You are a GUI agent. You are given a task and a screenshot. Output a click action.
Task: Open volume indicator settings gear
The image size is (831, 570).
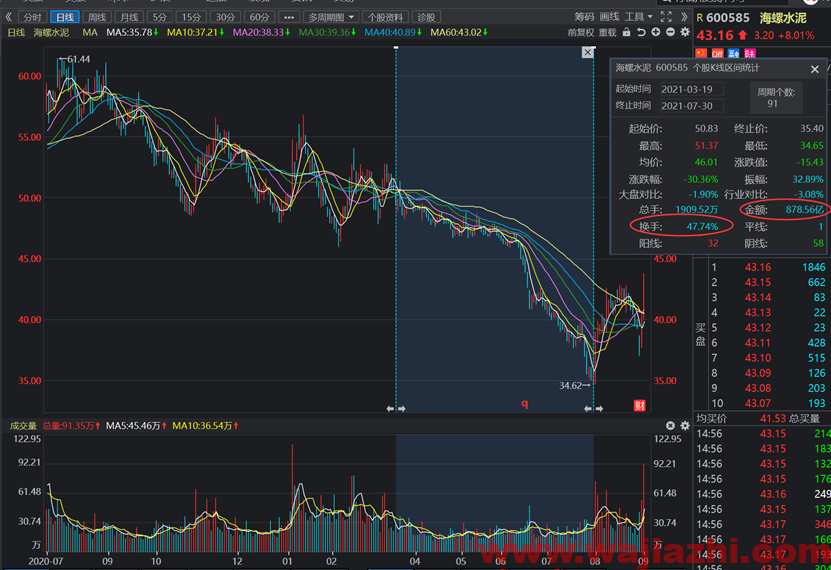pyautogui.click(x=685, y=425)
